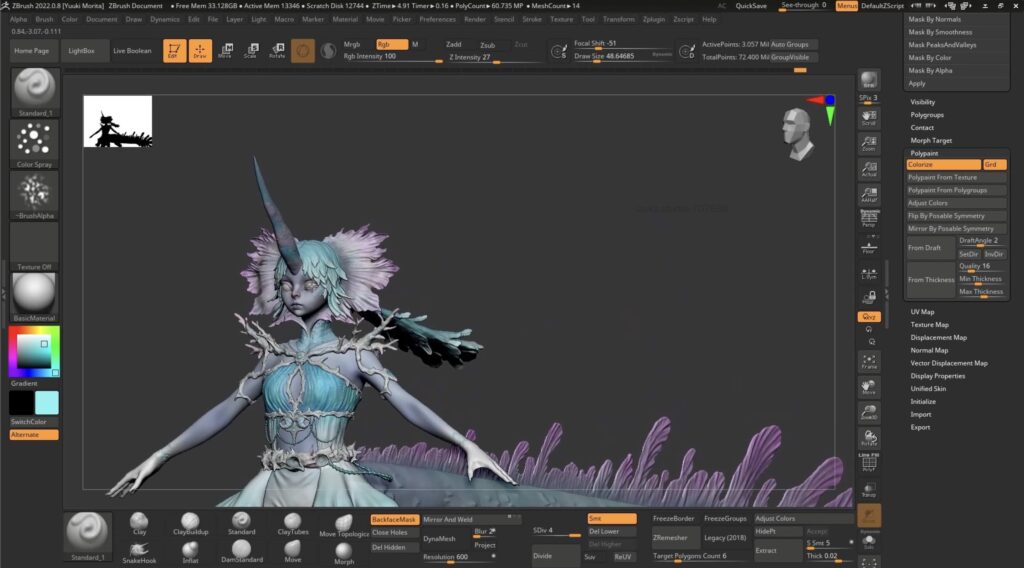Pick the DamStandard brush
1024x568 pixels.
click(242, 551)
